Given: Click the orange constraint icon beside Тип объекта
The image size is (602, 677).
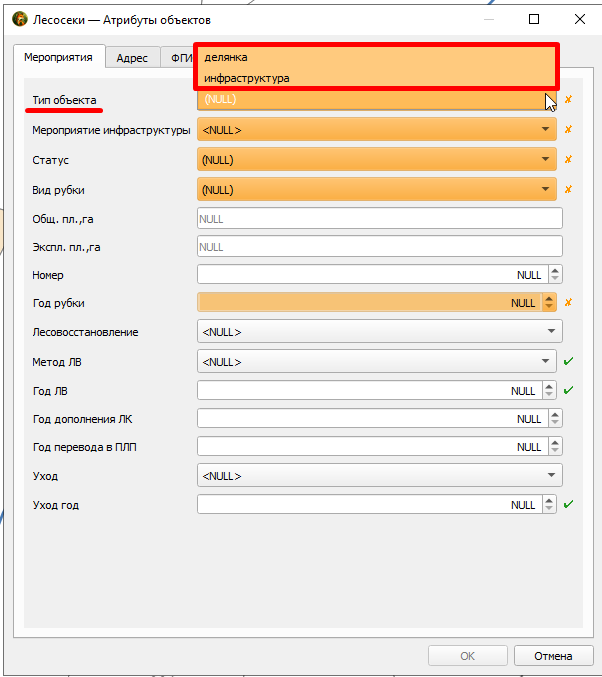Looking at the screenshot, I should [568, 99].
